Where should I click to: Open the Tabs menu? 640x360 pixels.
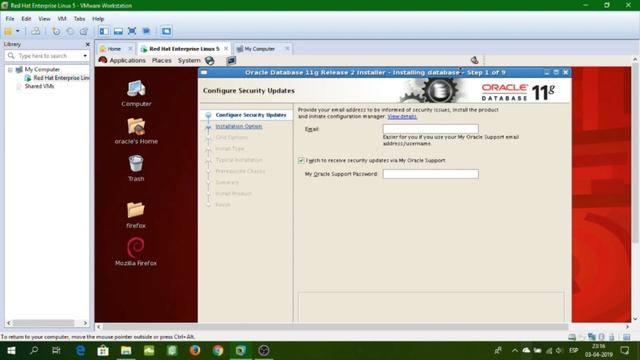tap(79, 19)
